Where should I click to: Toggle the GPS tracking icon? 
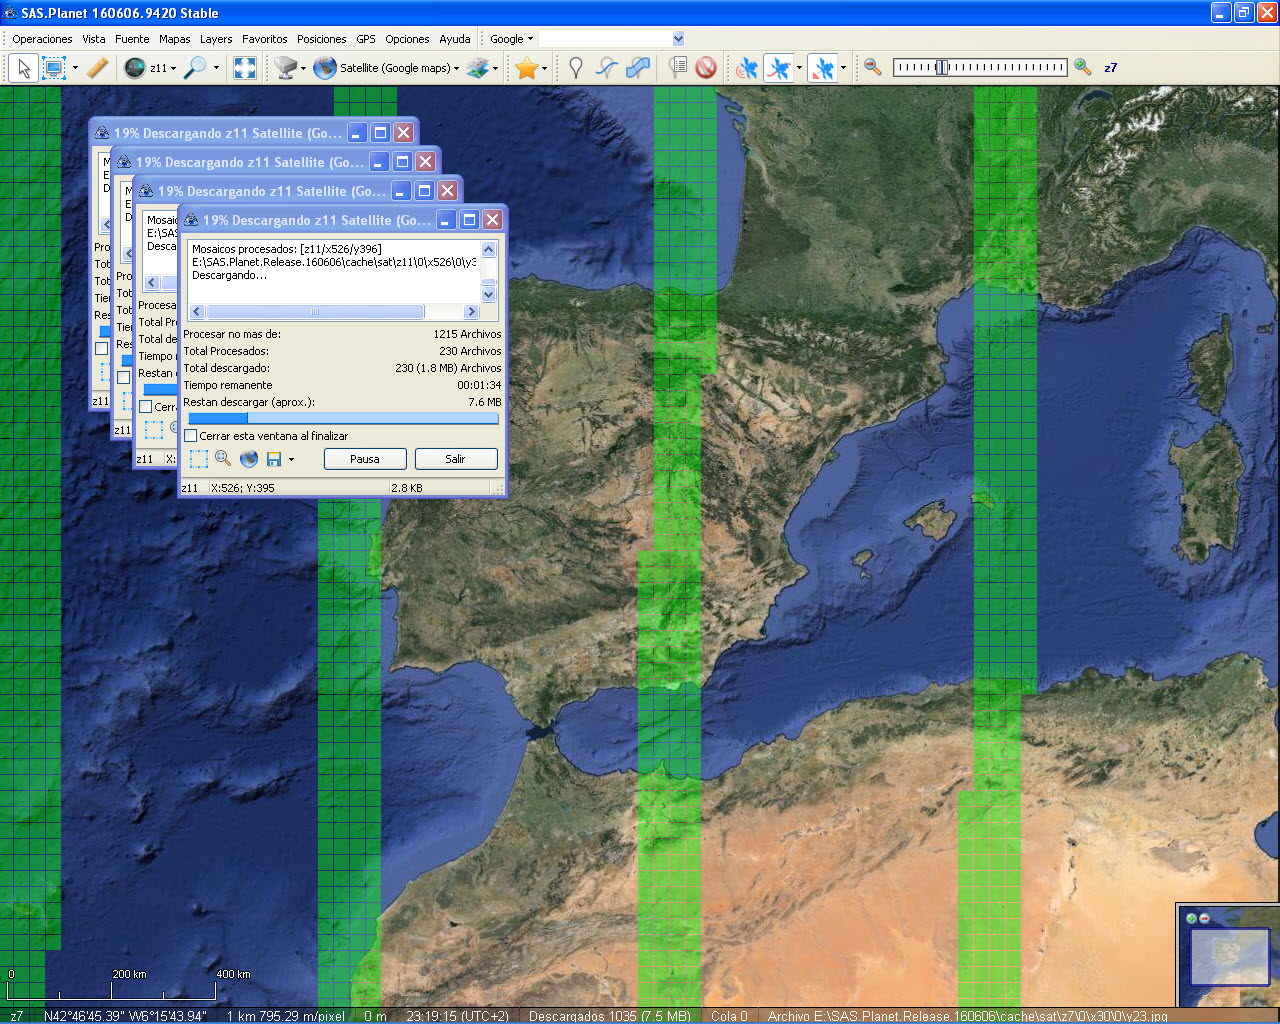click(x=748, y=67)
